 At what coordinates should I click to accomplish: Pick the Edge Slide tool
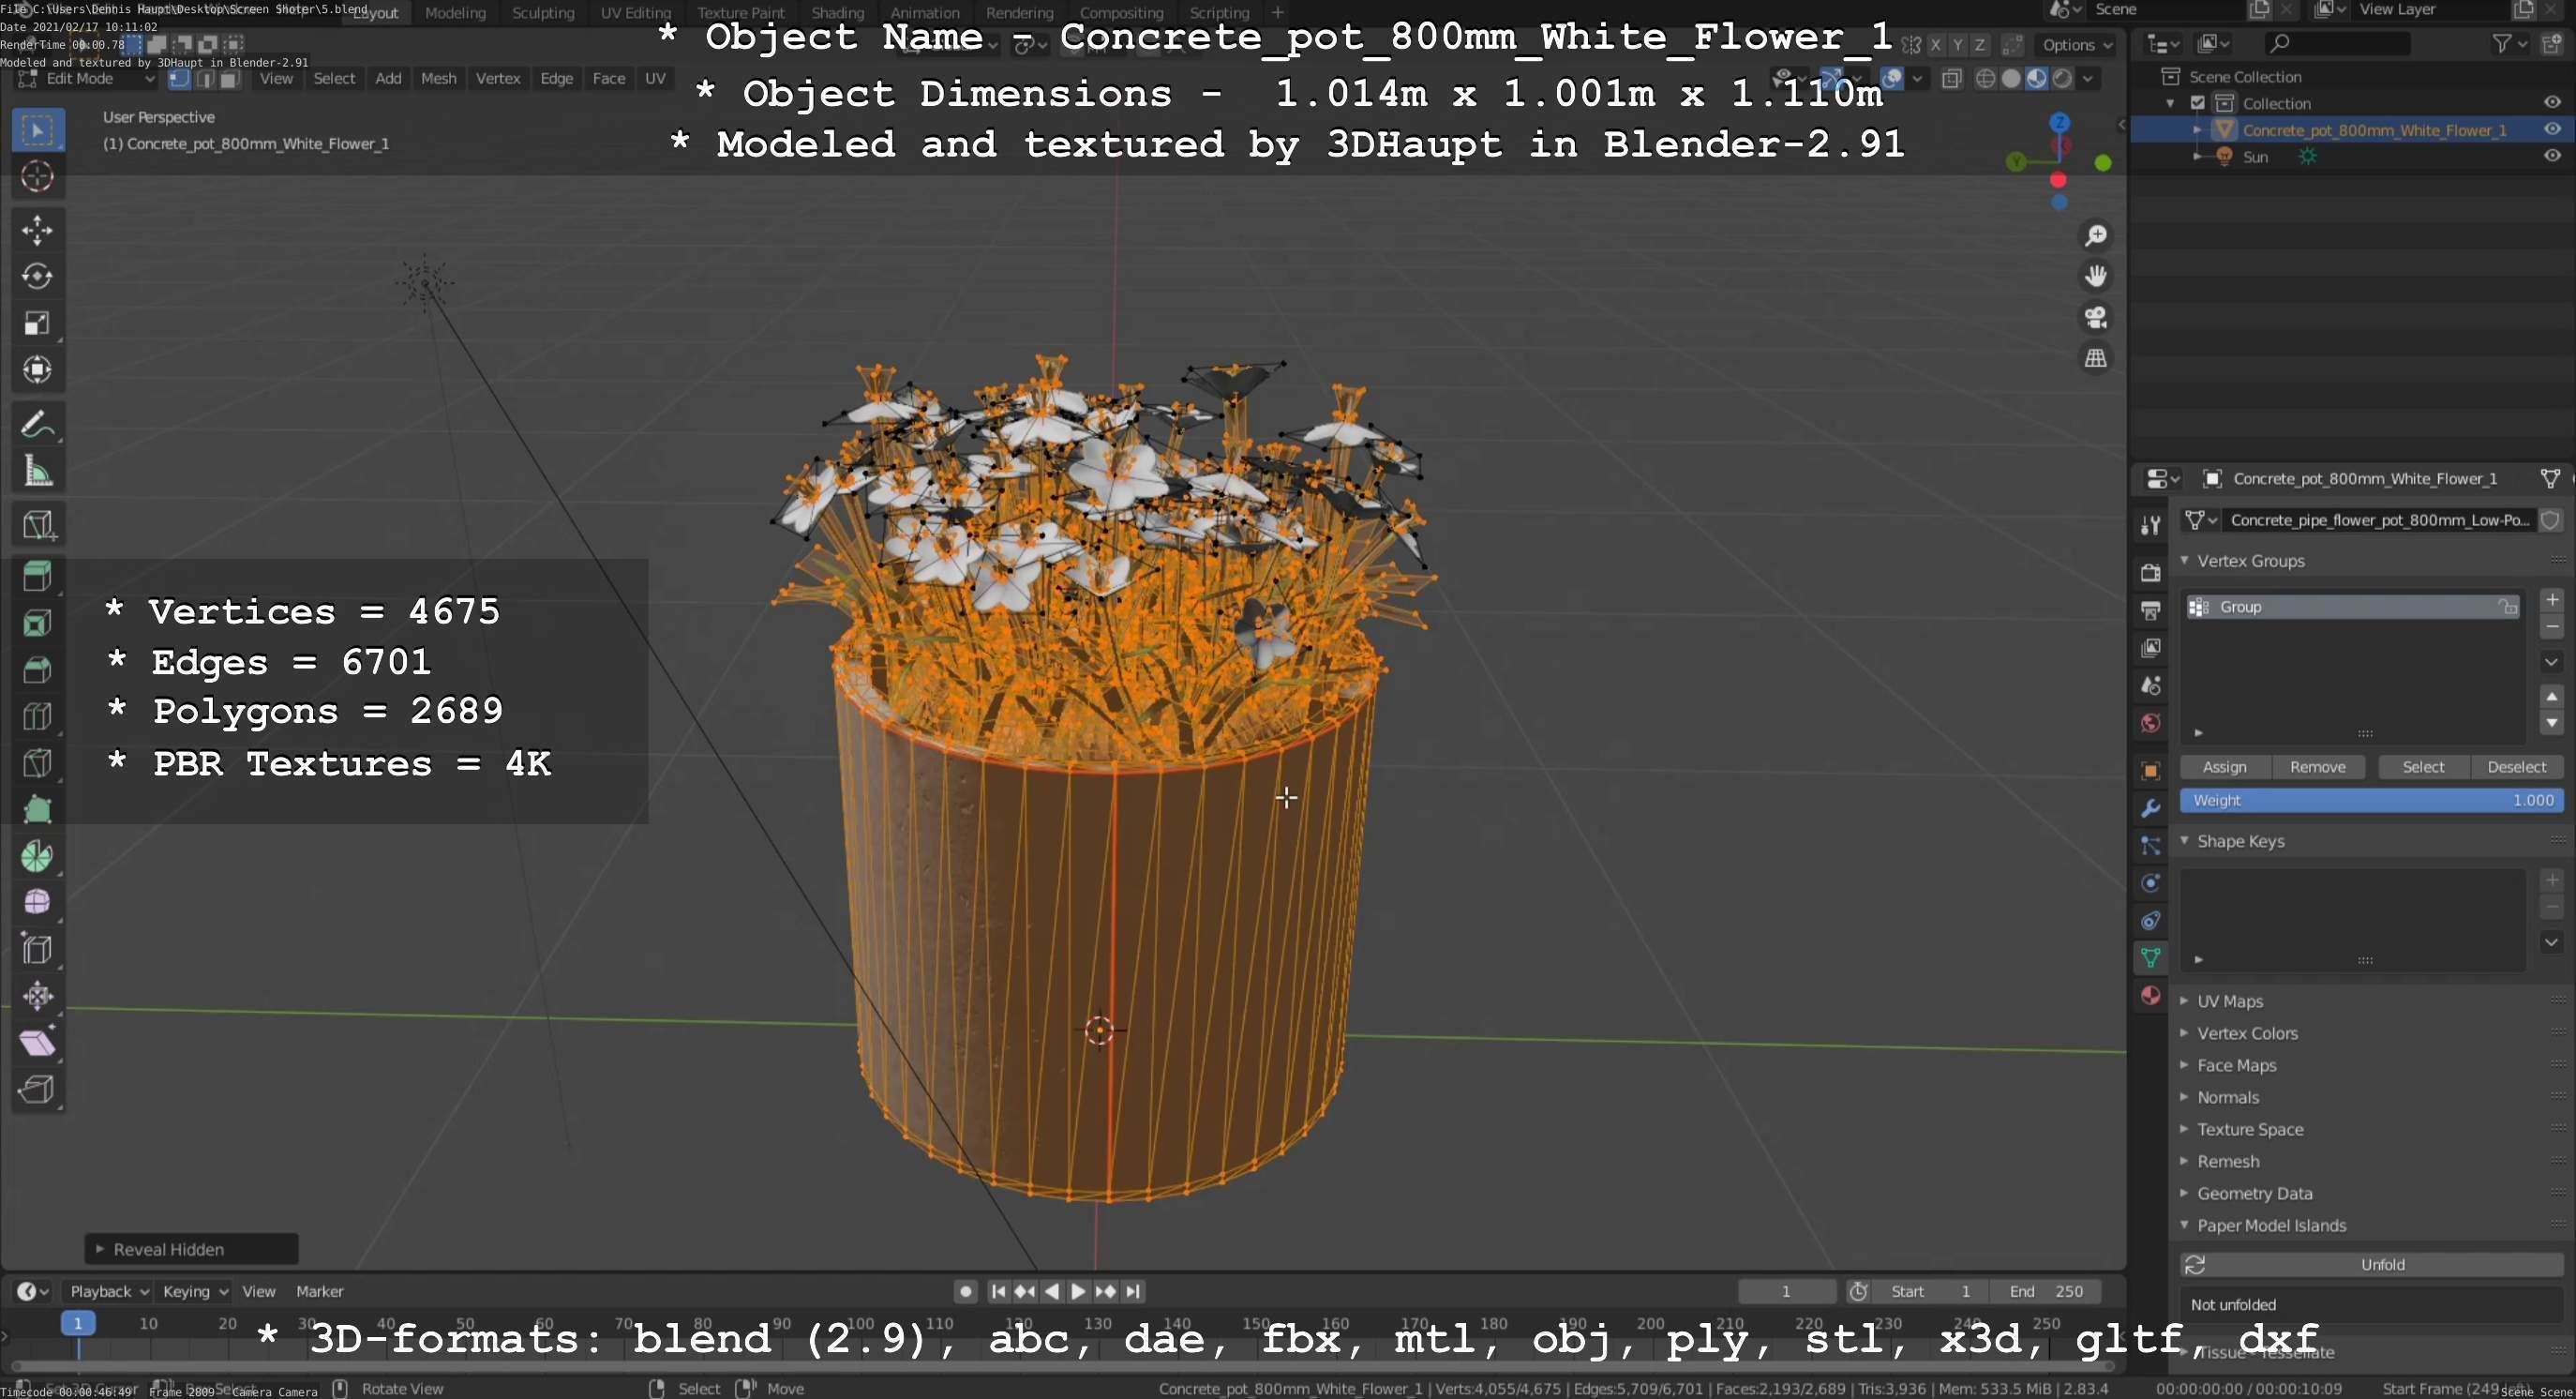coord(38,950)
